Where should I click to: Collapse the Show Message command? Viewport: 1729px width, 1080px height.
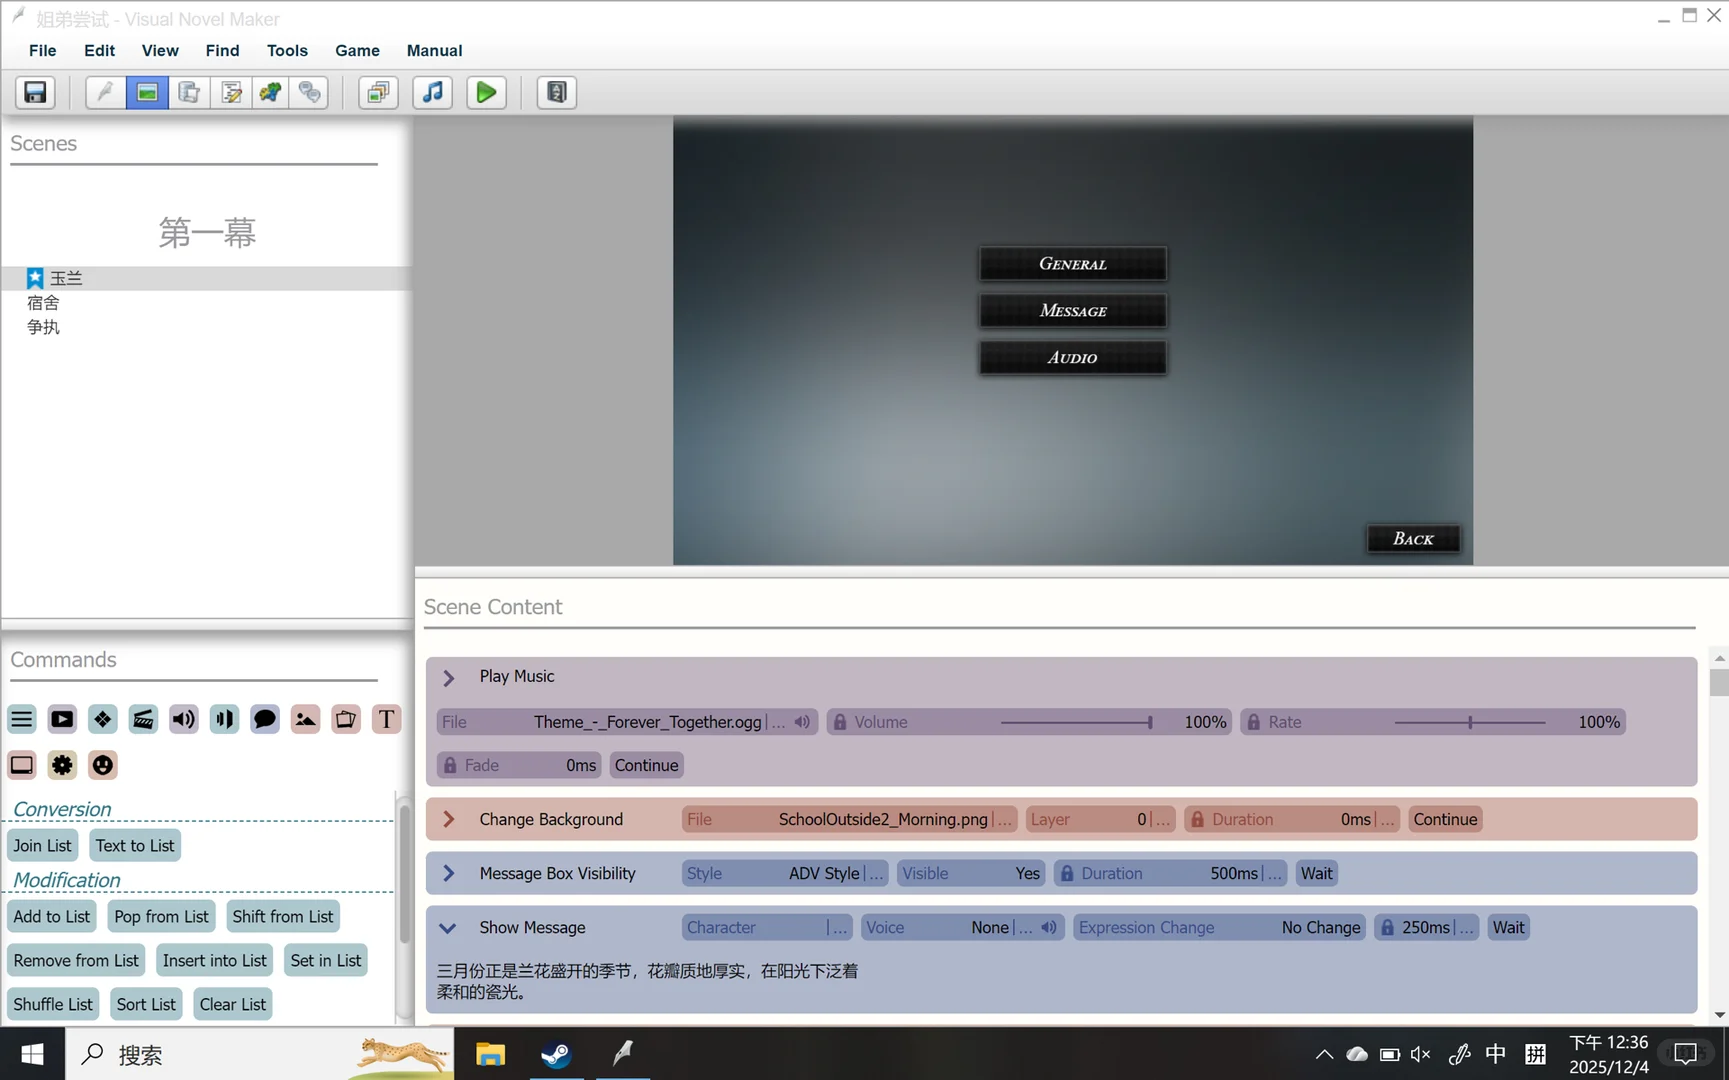tap(448, 928)
